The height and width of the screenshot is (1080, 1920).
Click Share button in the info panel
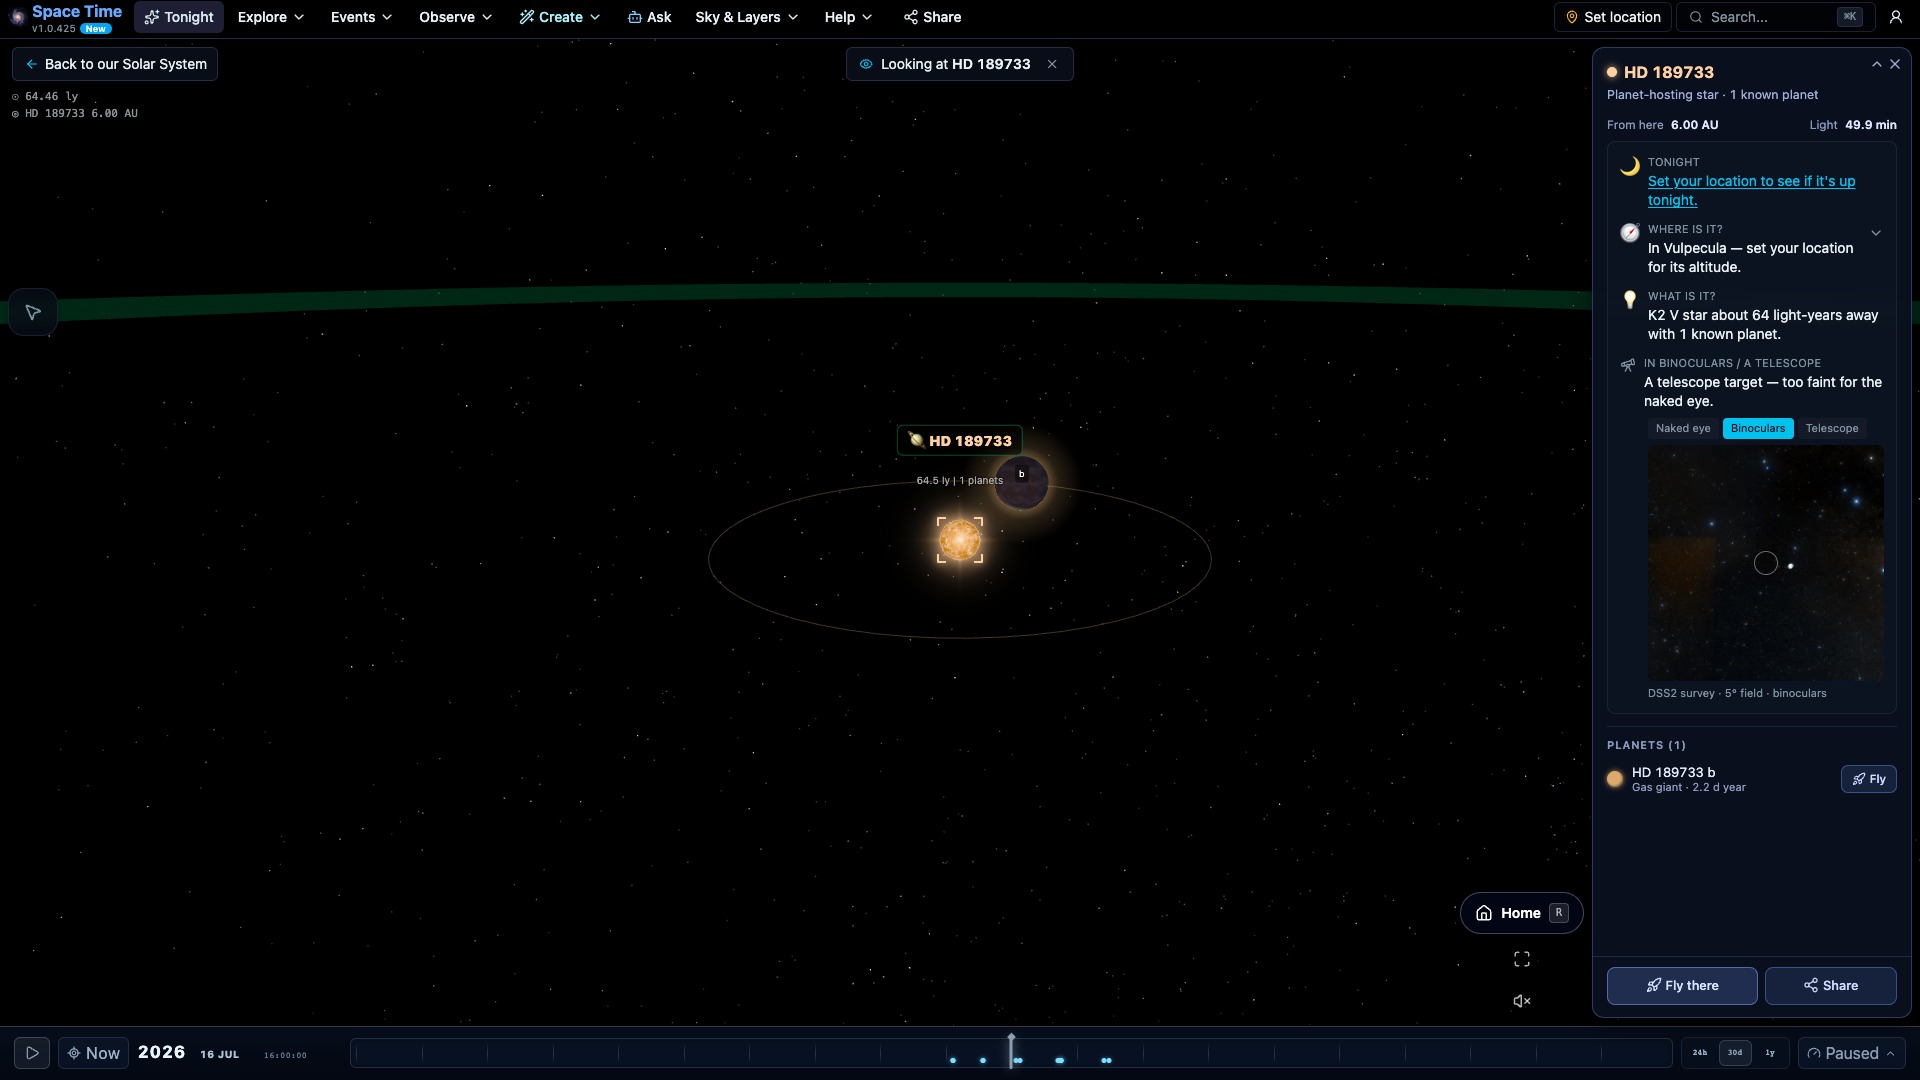(x=1831, y=986)
